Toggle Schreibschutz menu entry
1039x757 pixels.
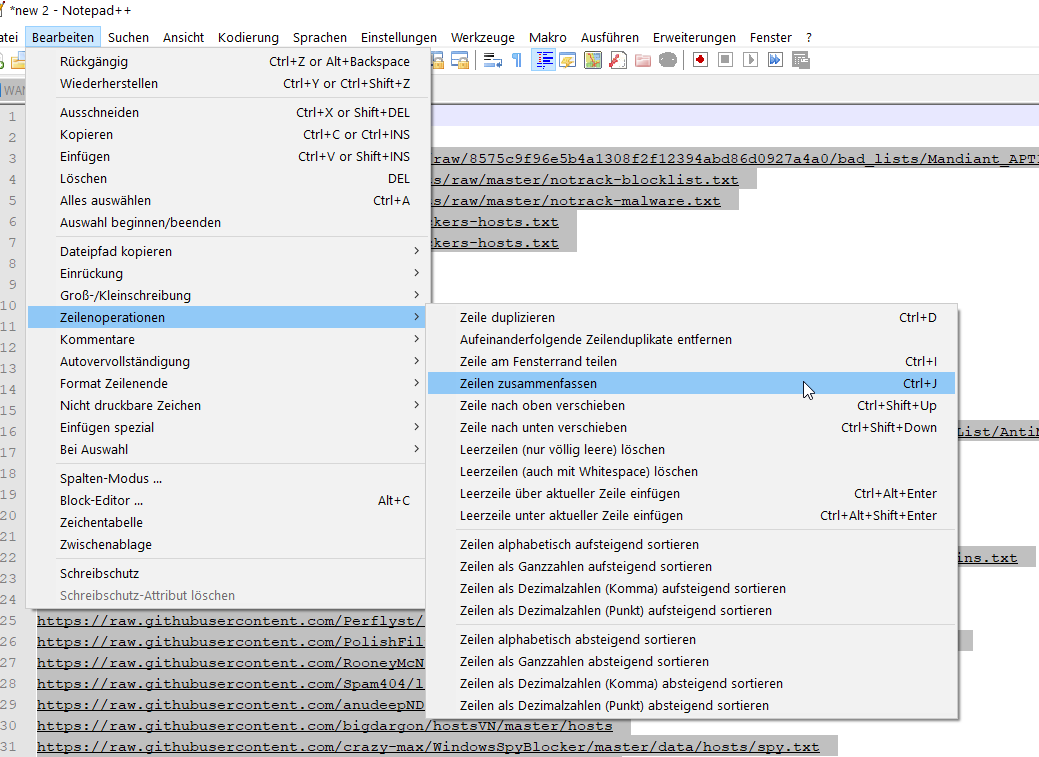tap(226, 573)
